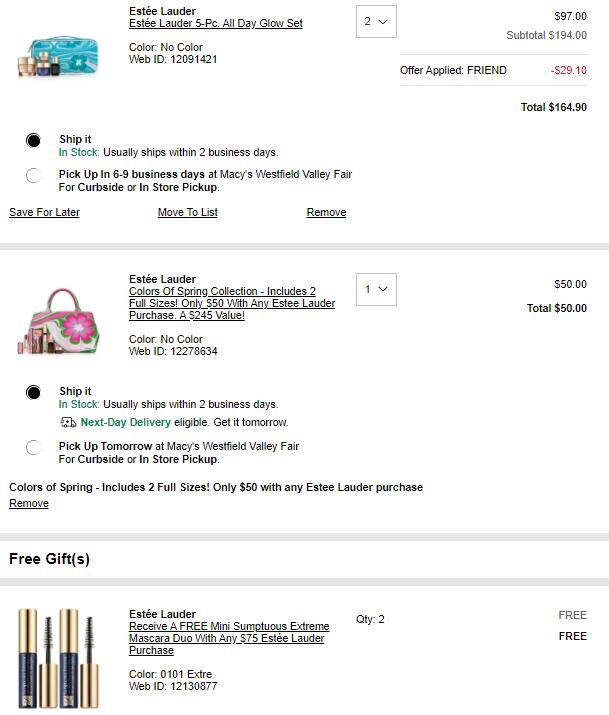Click the FRIEND offer applied text

[453, 70]
